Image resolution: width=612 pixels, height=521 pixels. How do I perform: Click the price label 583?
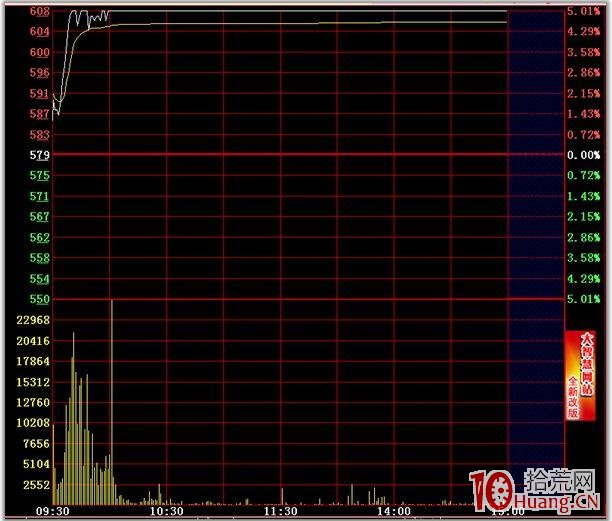tap(40, 135)
